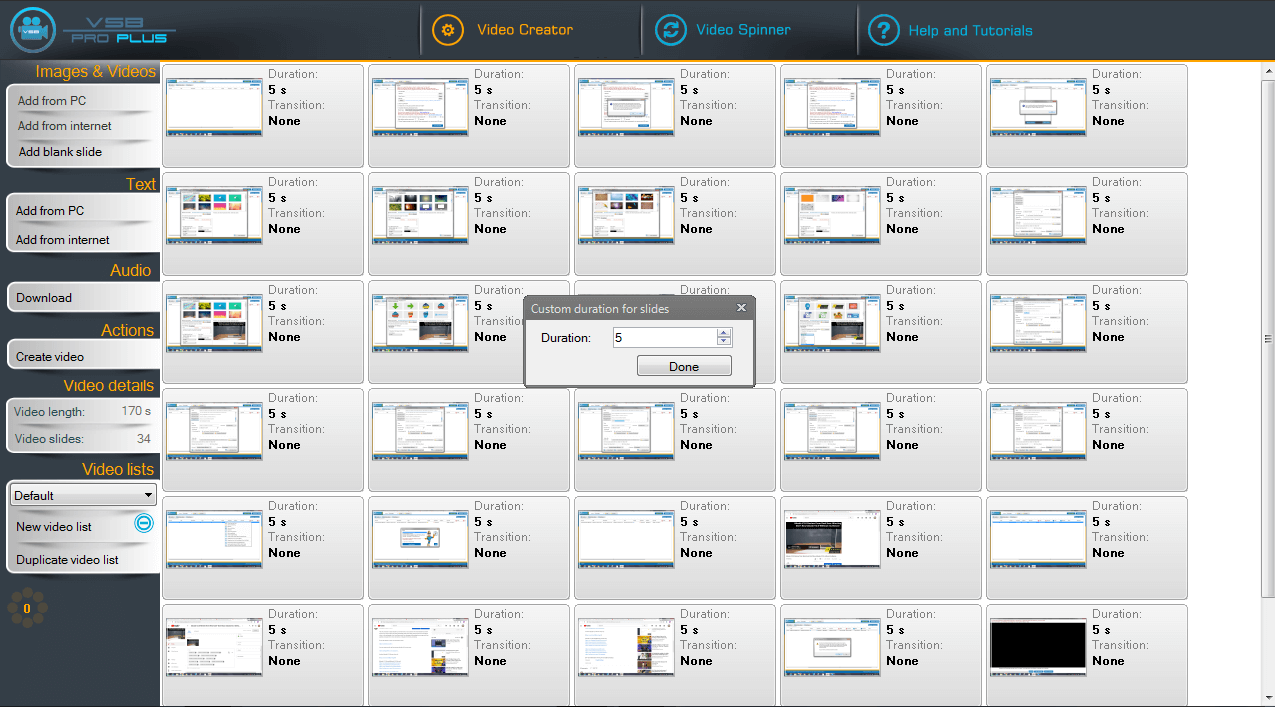Click the VSB Pro Plus camera logo
The height and width of the screenshot is (707, 1275).
coord(32,30)
